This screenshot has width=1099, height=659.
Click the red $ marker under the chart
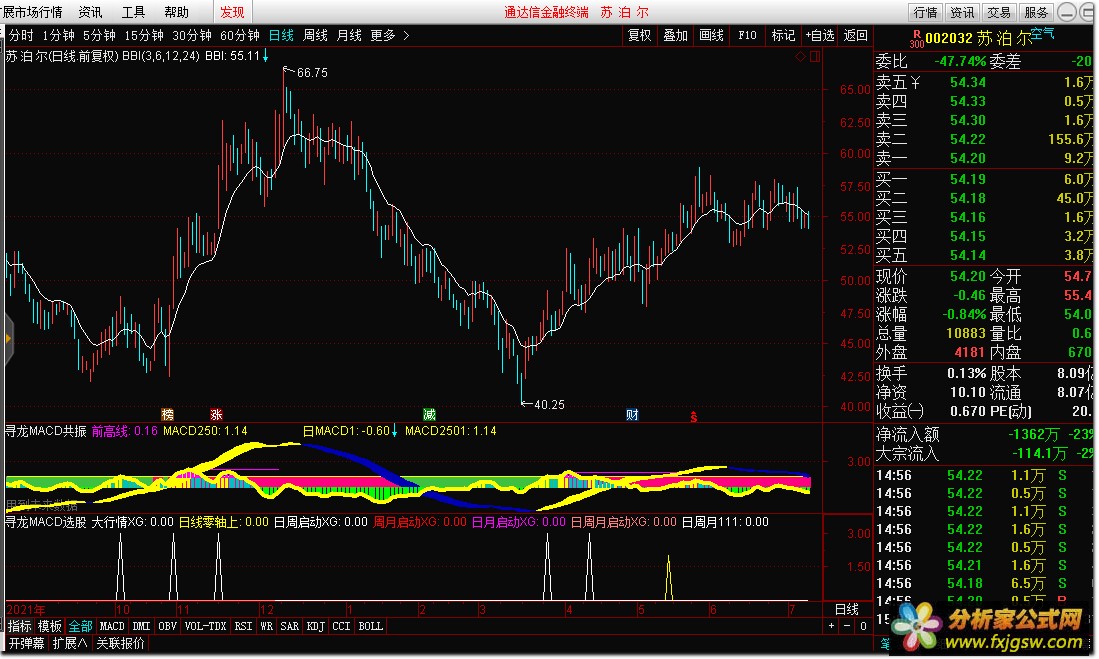click(693, 417)
